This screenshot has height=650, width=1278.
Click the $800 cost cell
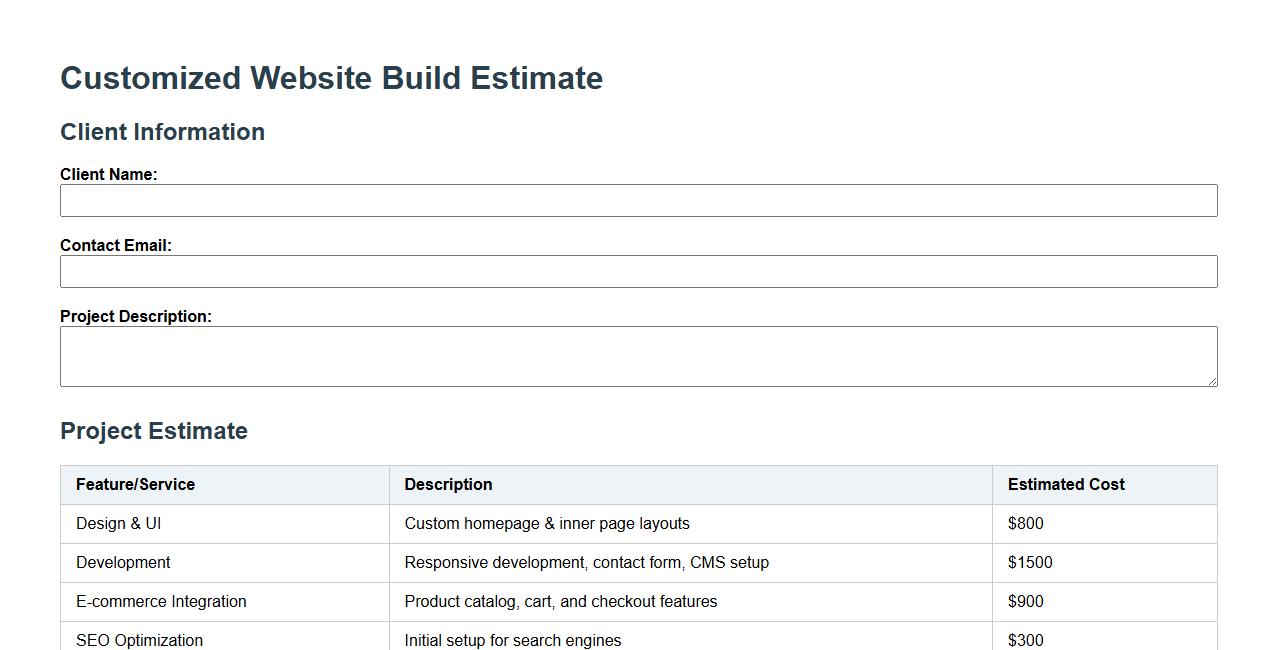1026,523
